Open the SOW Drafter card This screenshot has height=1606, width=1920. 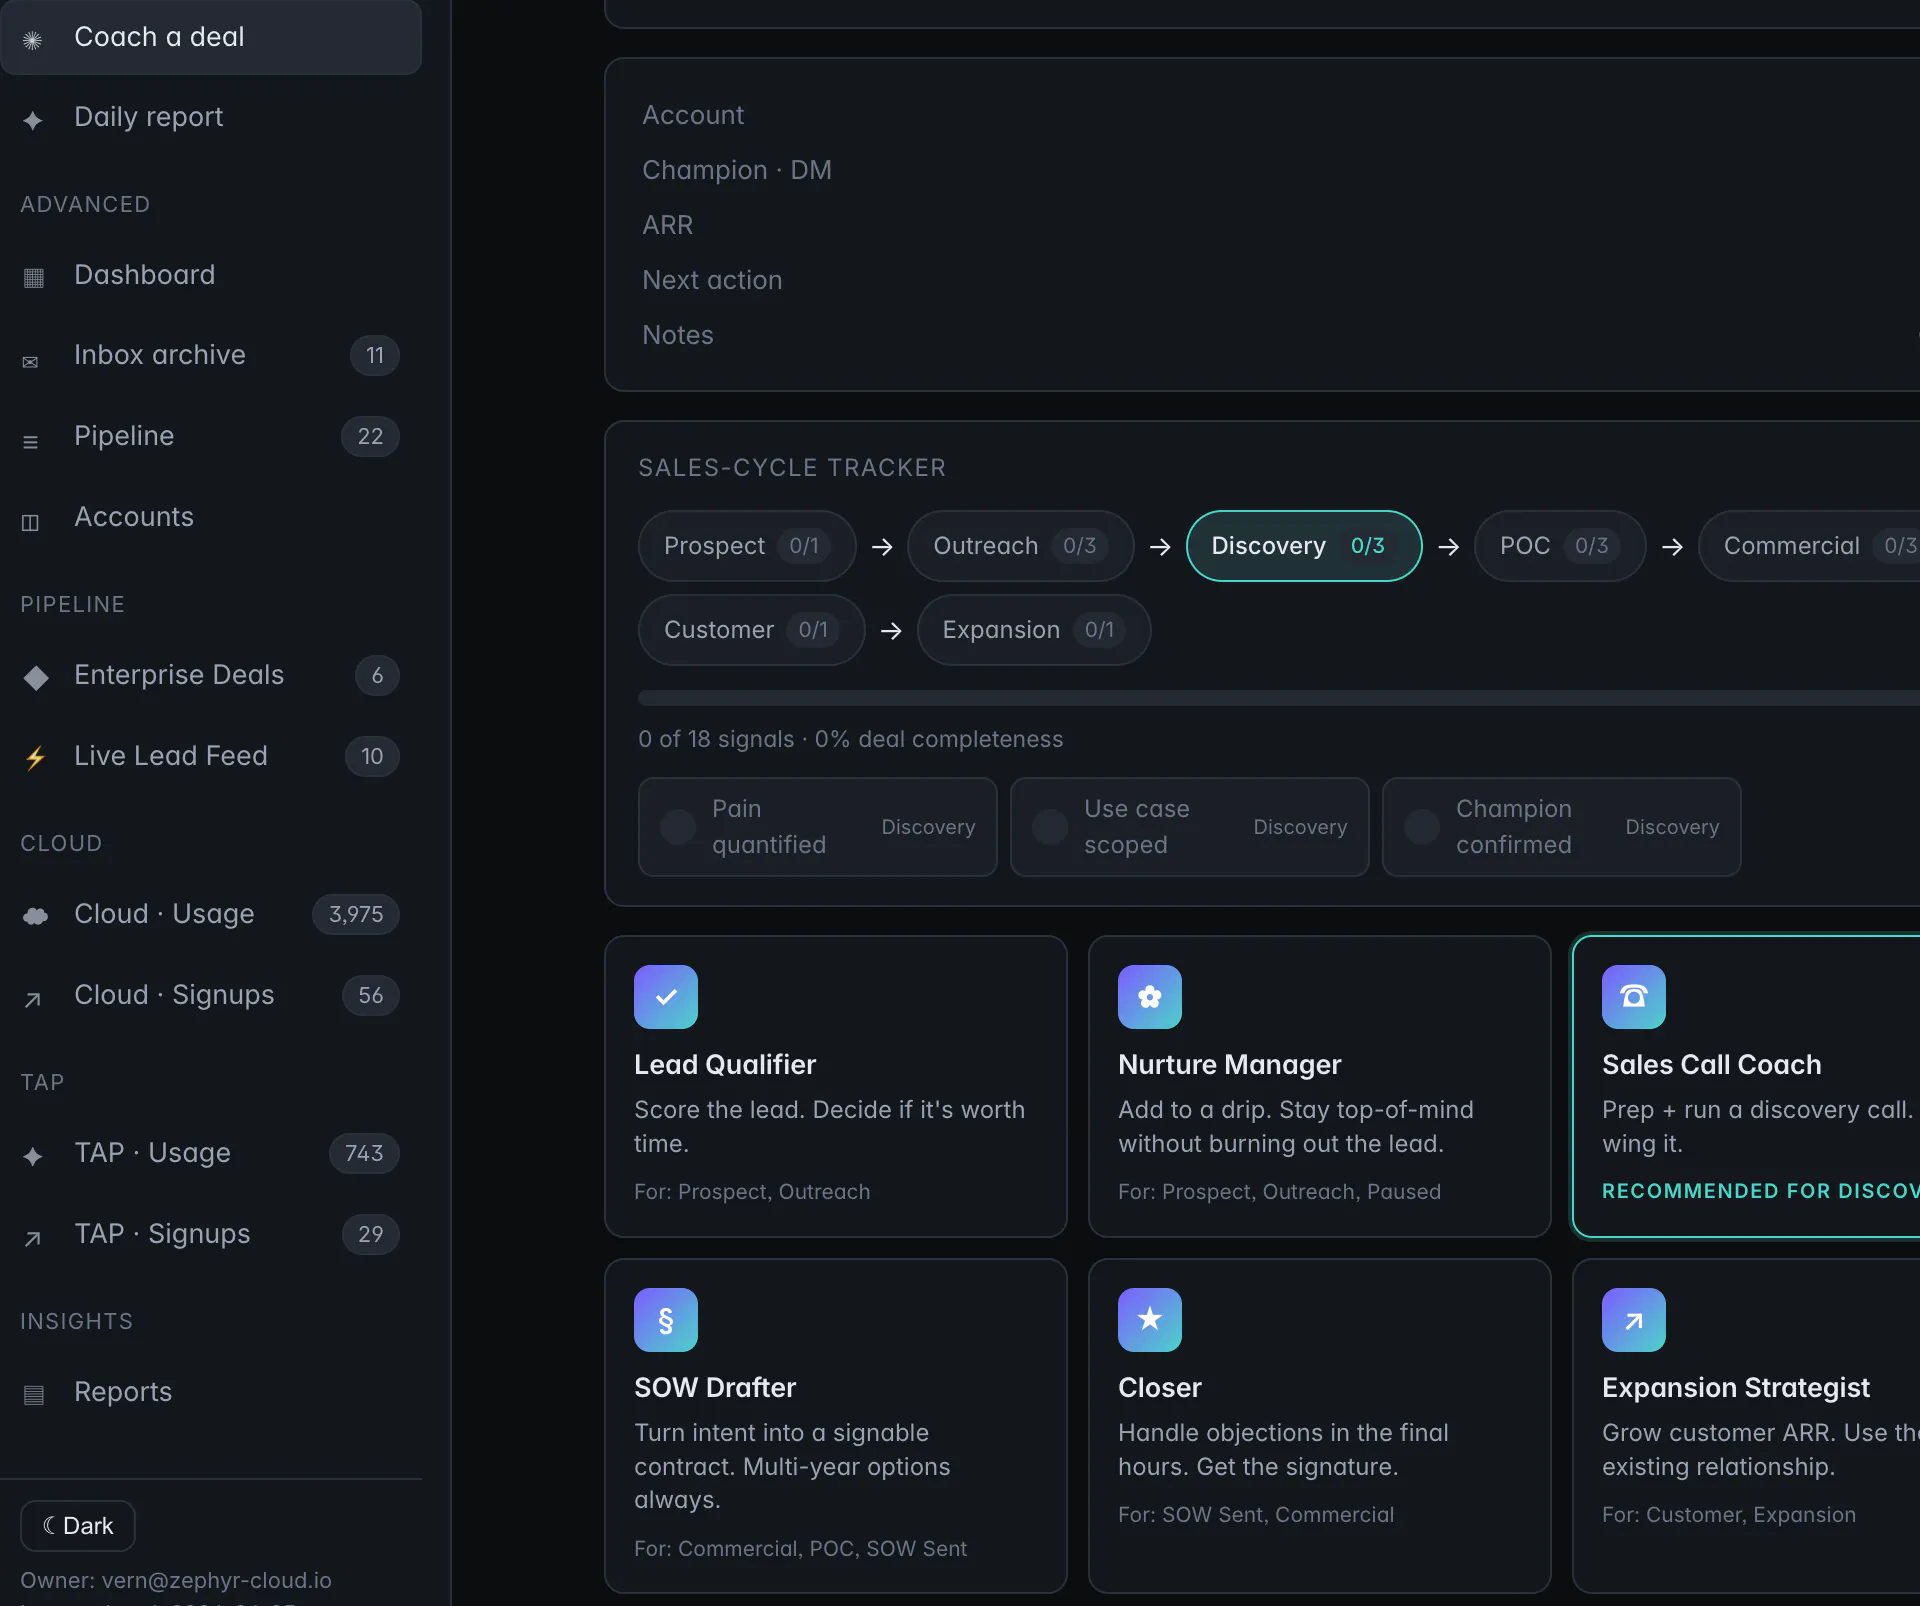click(836, 1426)
